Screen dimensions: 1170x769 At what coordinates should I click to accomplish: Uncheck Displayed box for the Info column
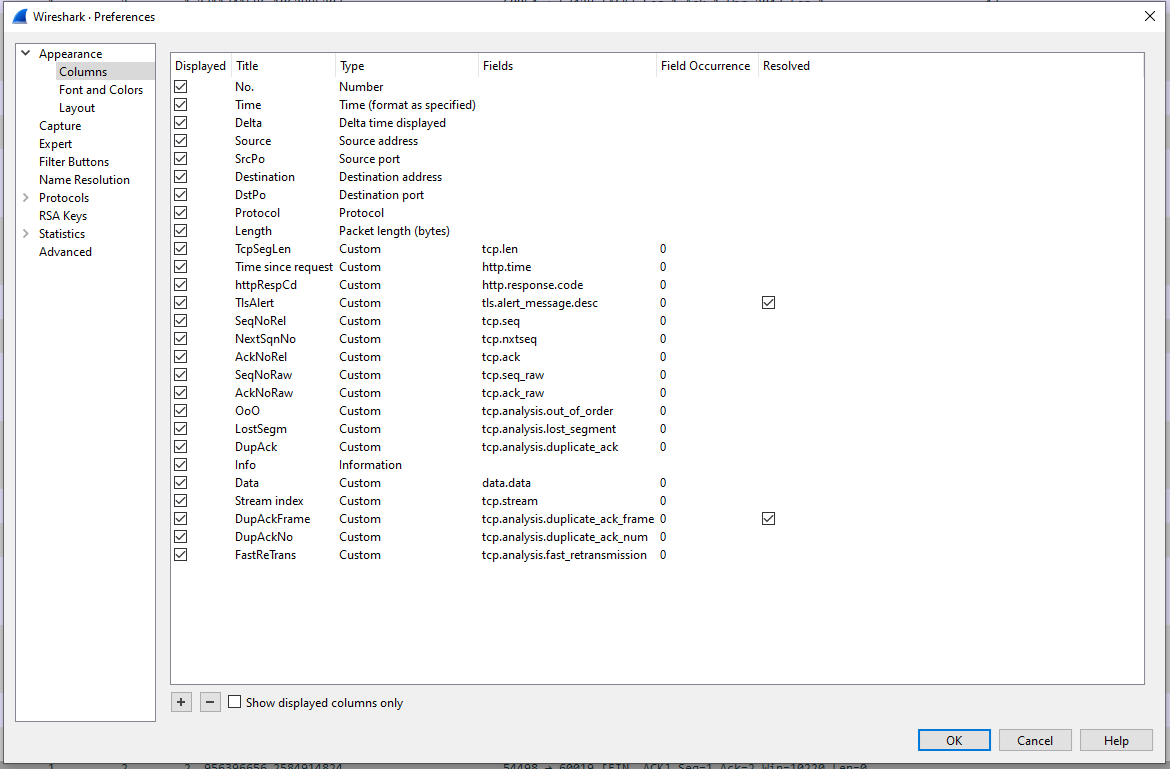coord(181,465)
